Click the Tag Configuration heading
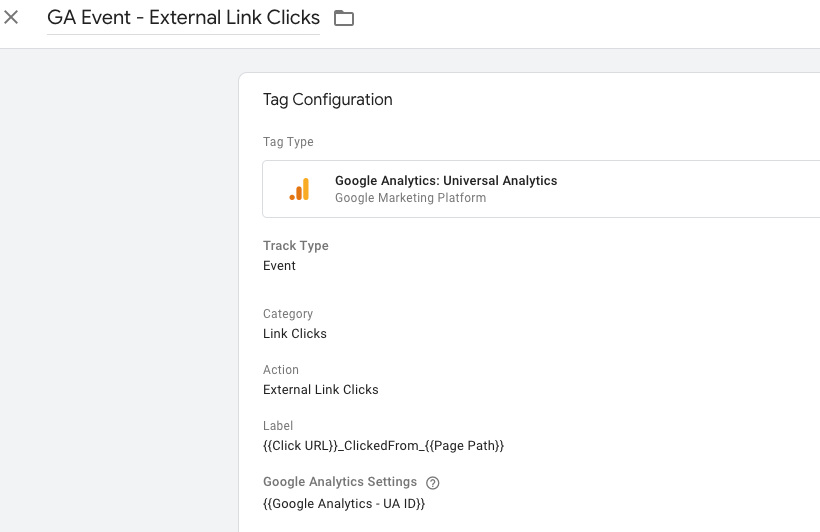Viewport: 820px width, 532px height. (327, 99)
